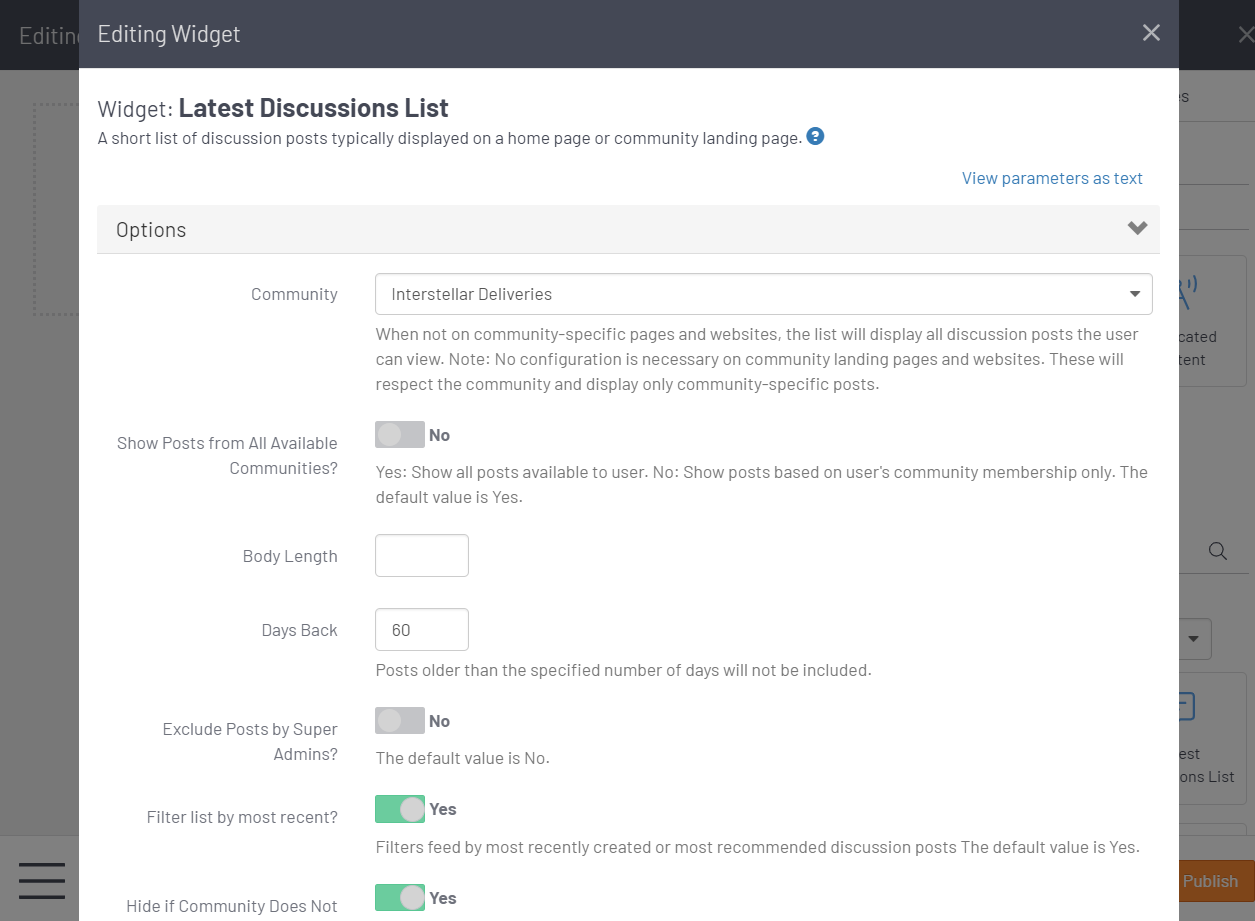Toggle Exclude Posts by Super Admins switch
This screenshot has width=1255, height=921.
tap(400, 721)
